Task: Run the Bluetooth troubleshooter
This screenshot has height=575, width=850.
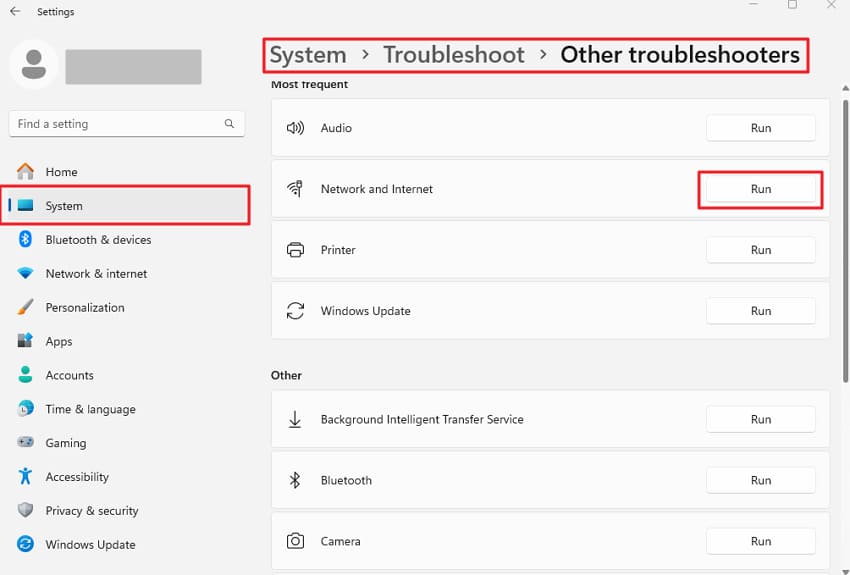Action: tap(761, 480)
